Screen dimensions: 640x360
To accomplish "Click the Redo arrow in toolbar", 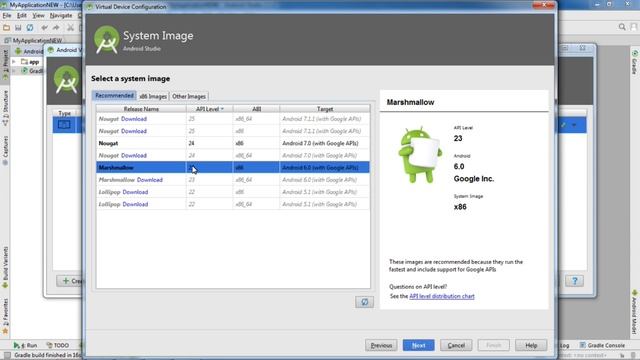I will pos(56,27).
